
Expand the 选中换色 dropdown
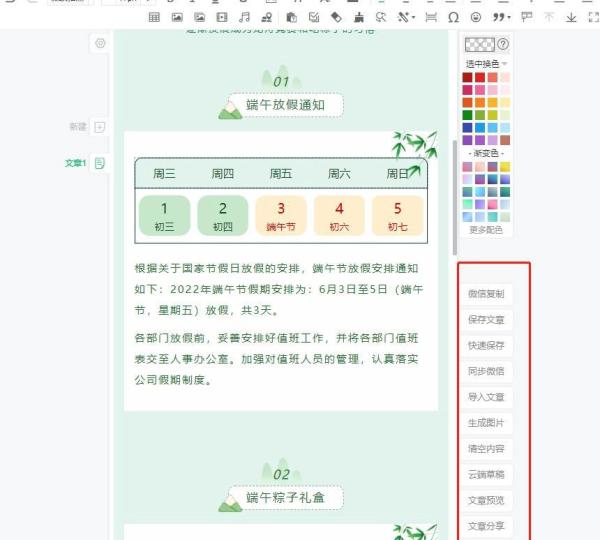click(x=487, y=63)
